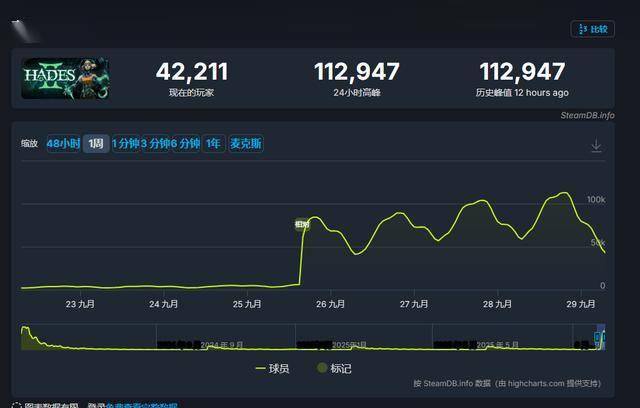
Task: Click the 24小时高峰 peak value 112,947
Action: coord(357,72)
